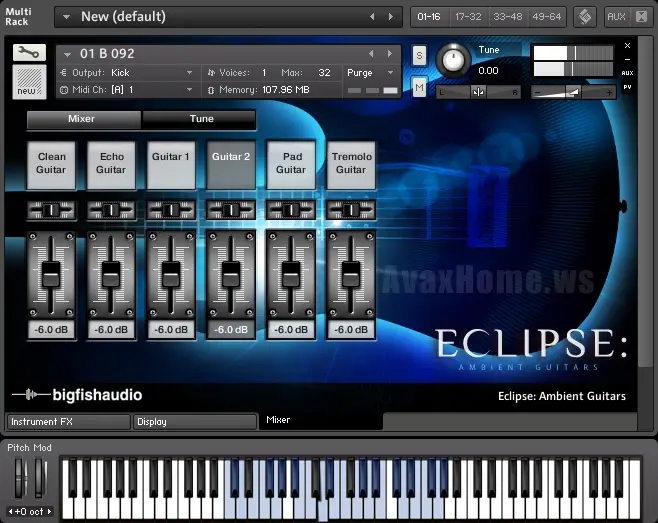The height and width of the screenshot is (523, 658).
Task: Select rack page 01-16
Action: point(429,17)
